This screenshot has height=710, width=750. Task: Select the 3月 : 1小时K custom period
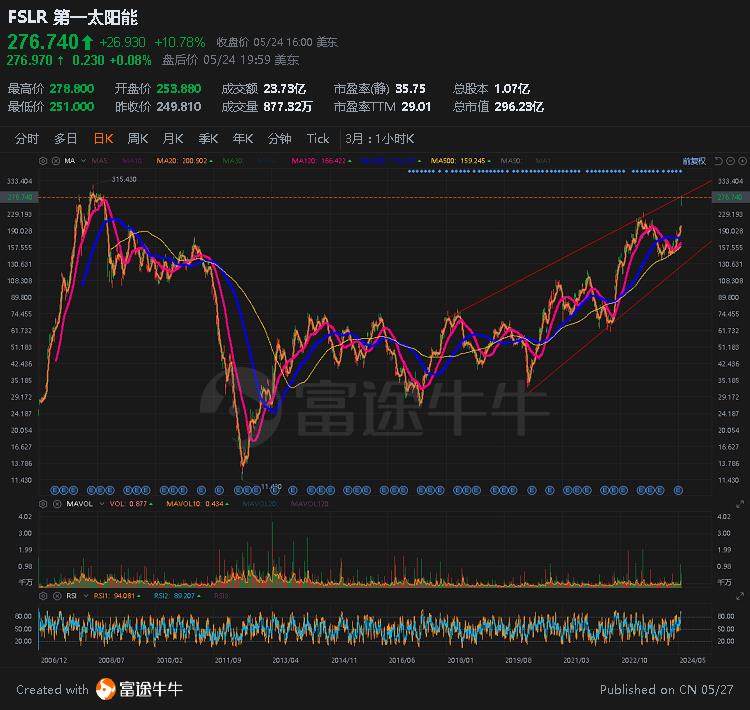[x=380, y=139]
